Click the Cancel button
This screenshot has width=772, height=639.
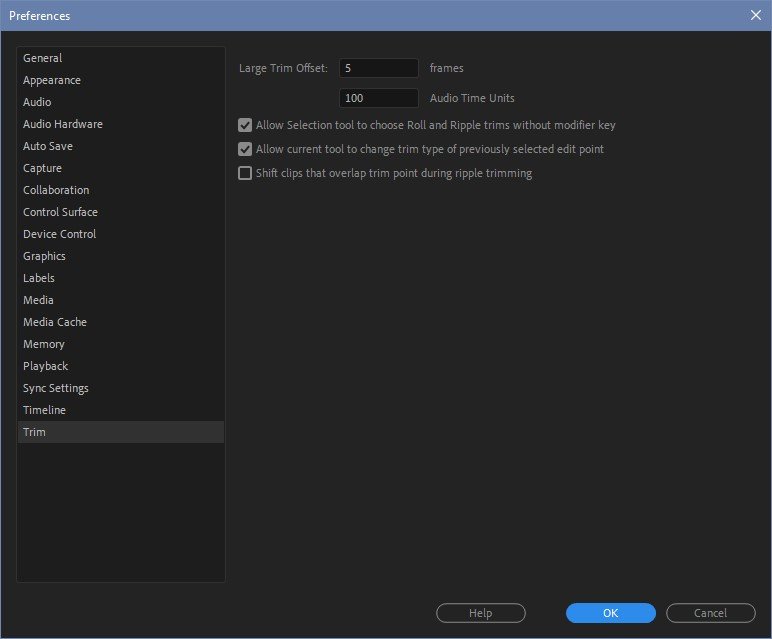(x=710, y=613)
